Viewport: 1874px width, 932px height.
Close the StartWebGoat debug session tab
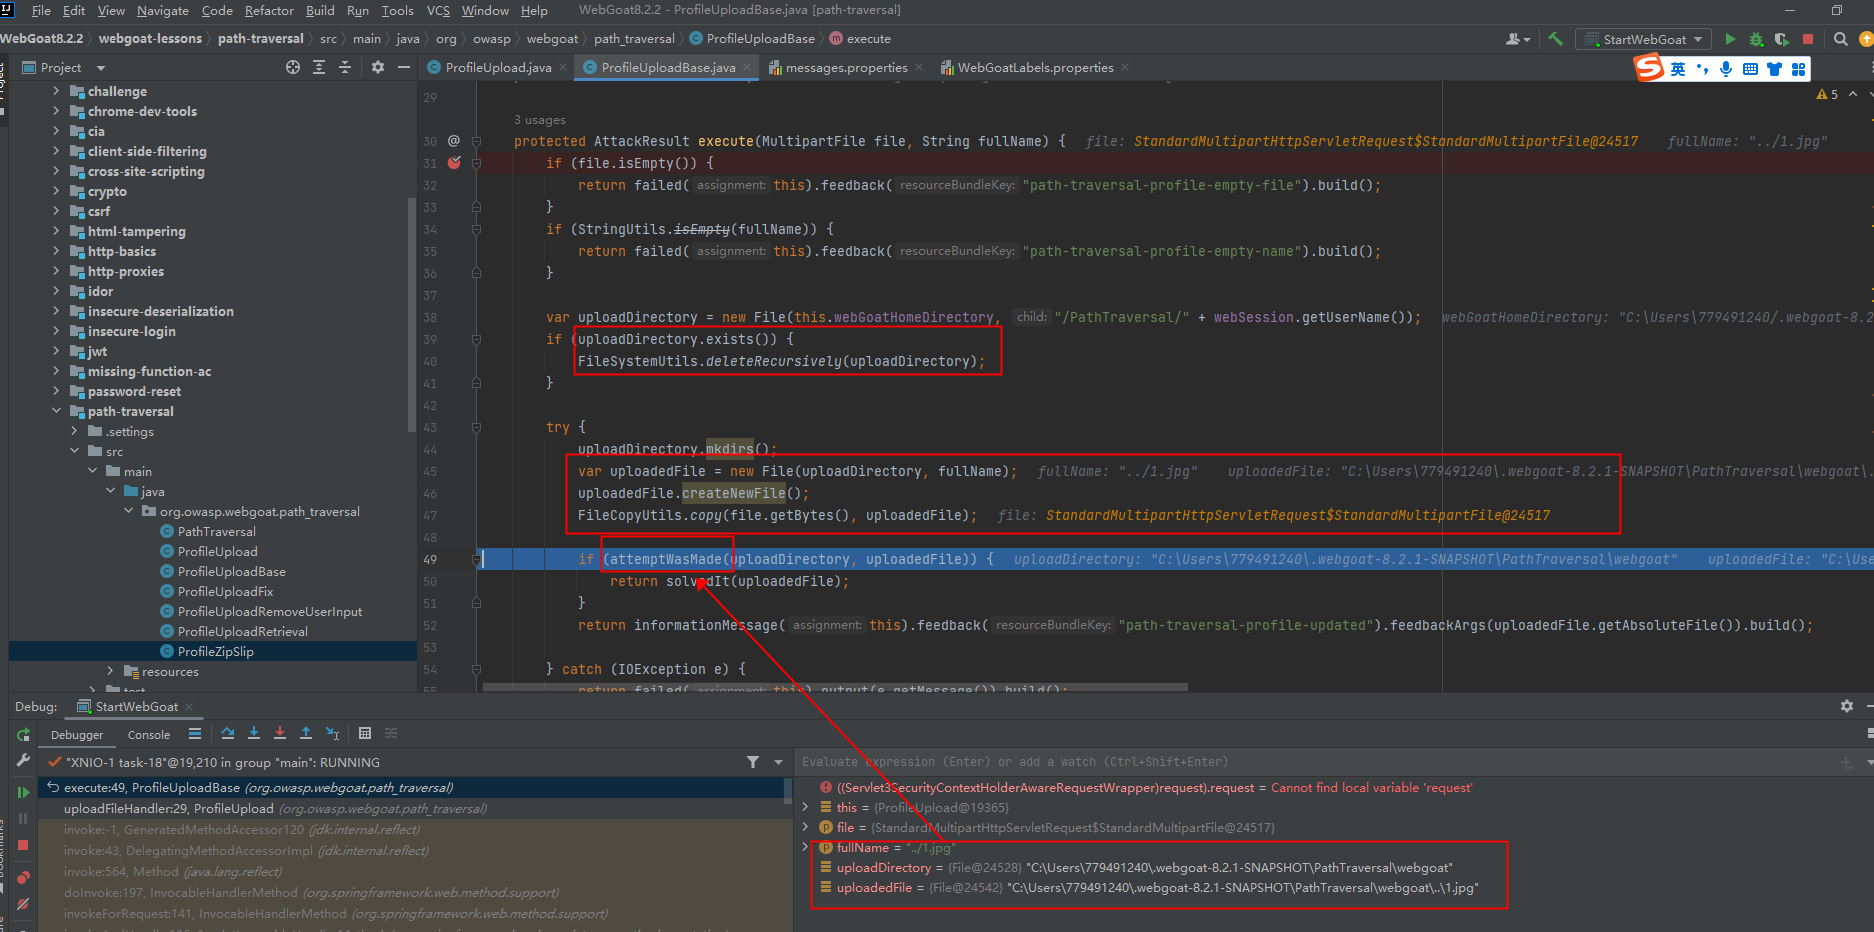189,706
